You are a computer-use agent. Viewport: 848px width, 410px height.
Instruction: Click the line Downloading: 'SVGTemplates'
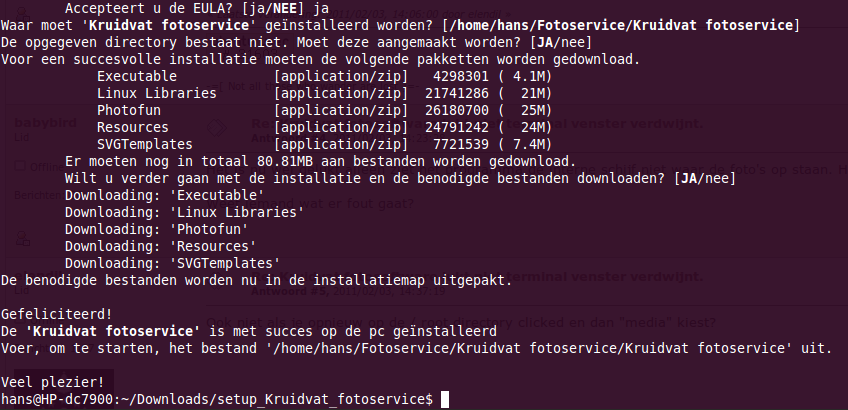173,263
